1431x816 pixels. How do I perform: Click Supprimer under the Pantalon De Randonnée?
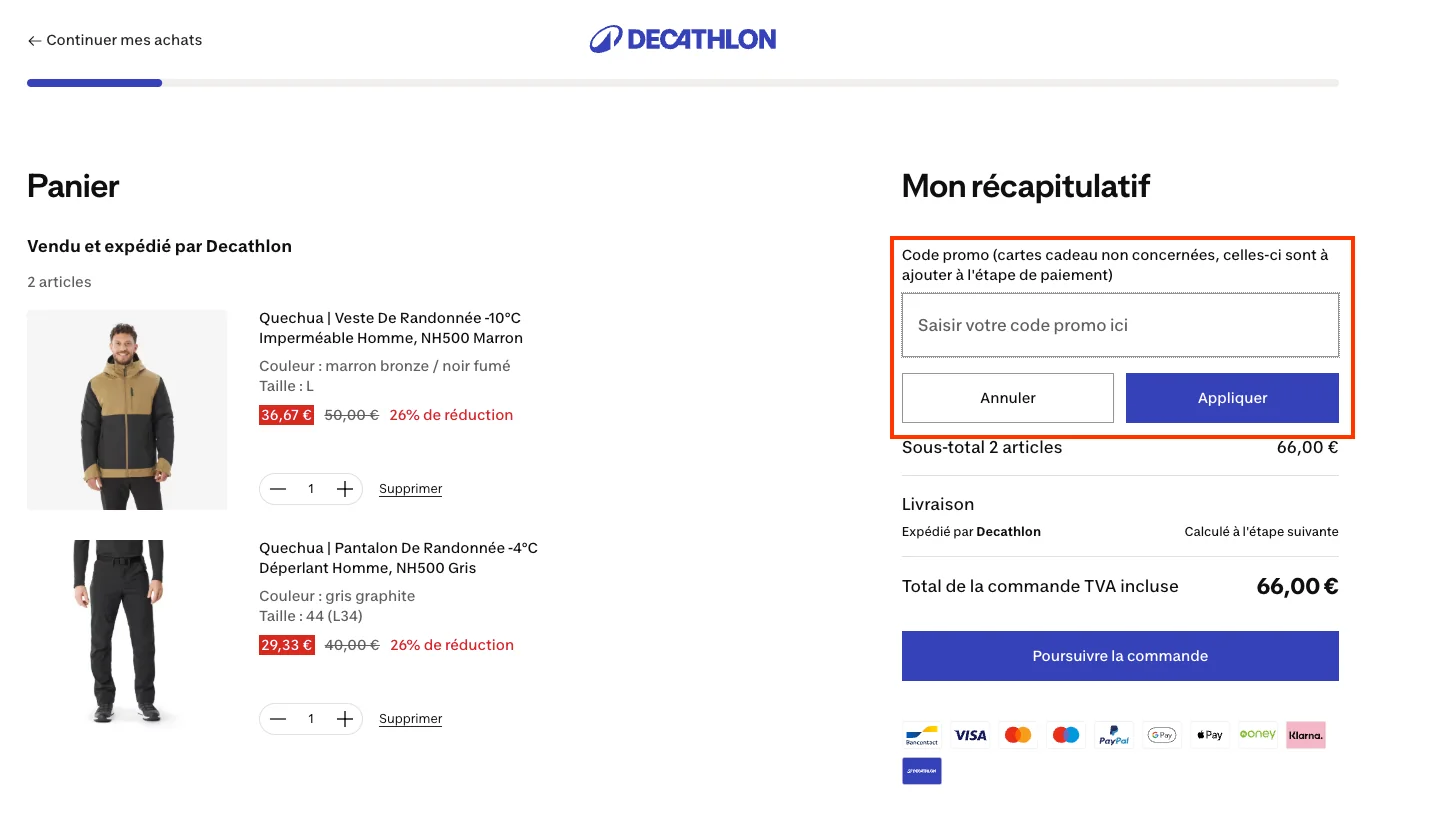(x=410, y=718)
